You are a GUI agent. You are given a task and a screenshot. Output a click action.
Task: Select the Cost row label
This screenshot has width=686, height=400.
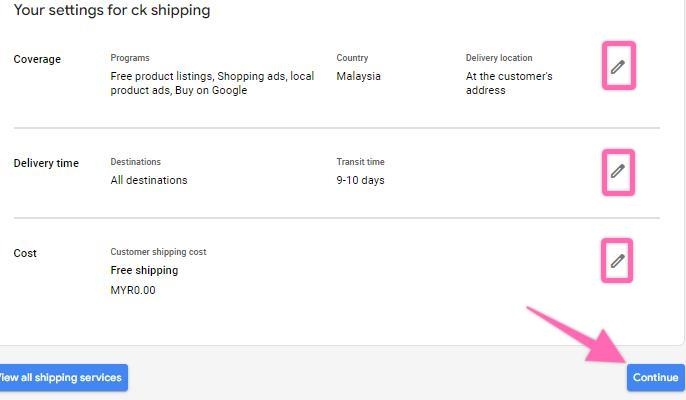pyautogui.click(x=25, y=253)
